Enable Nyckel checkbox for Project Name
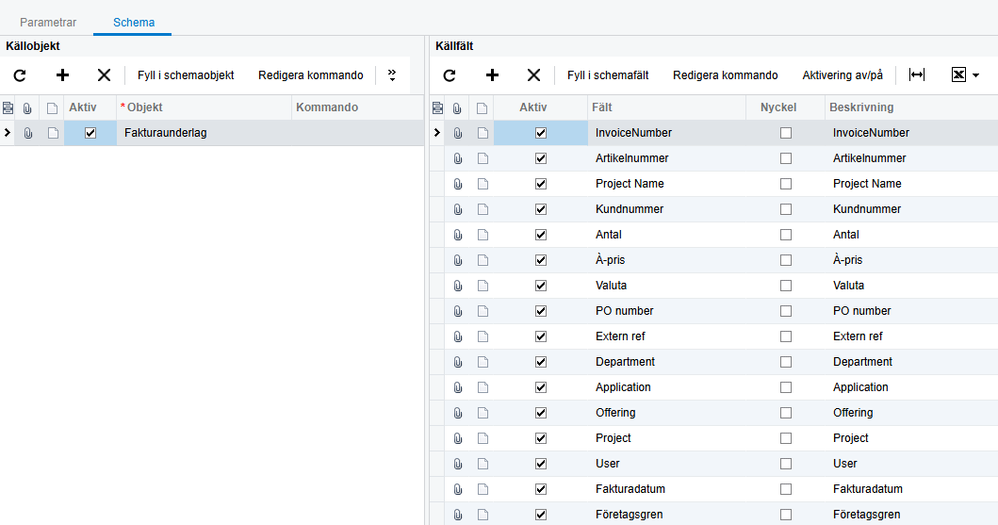 click(x=786, y=184)
